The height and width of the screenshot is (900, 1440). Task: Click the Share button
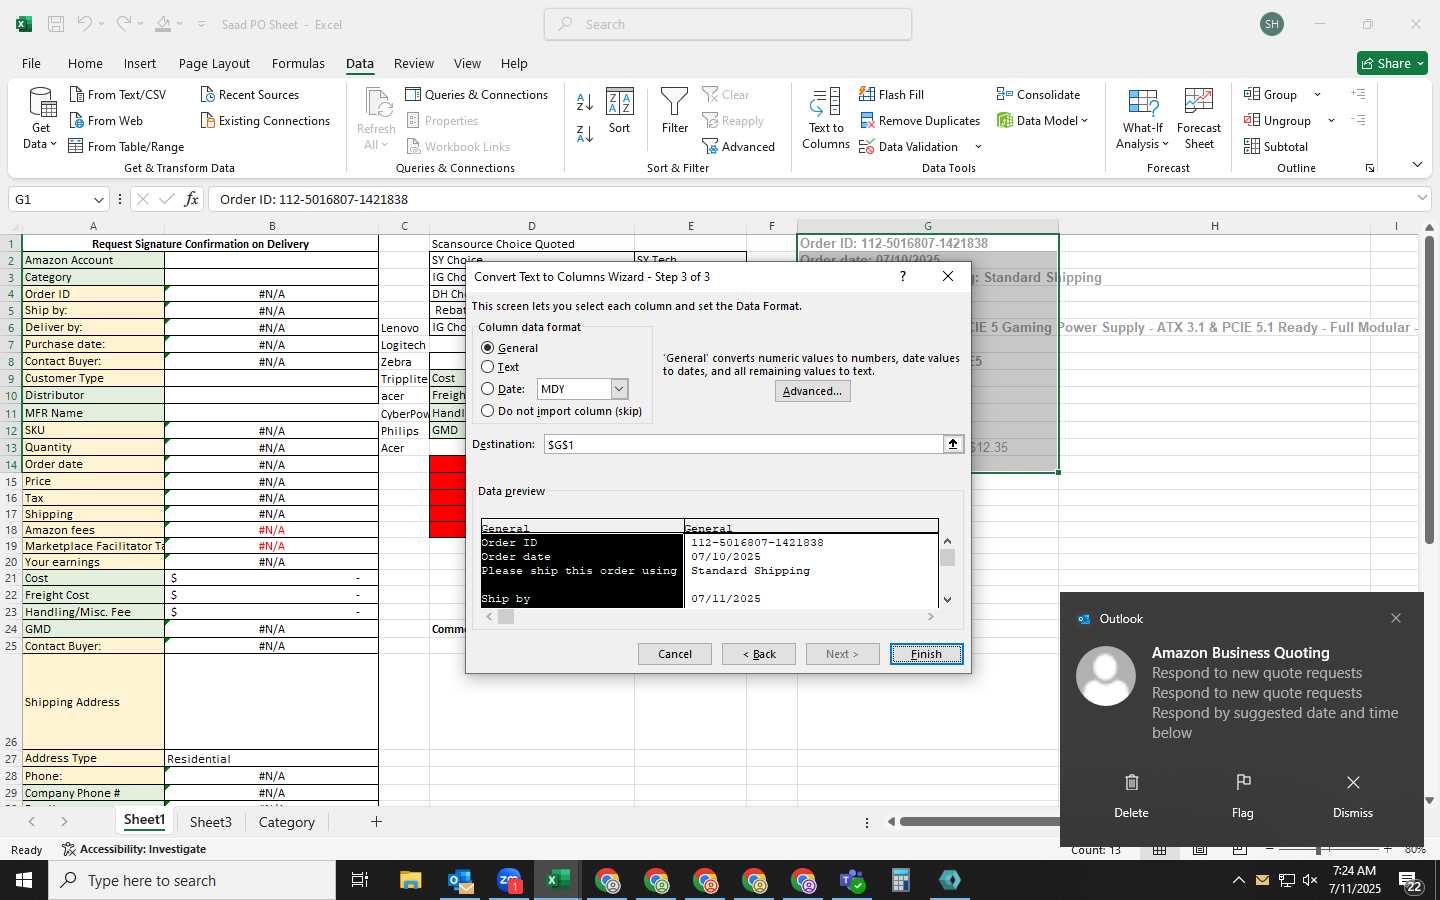pos(1392,63)
